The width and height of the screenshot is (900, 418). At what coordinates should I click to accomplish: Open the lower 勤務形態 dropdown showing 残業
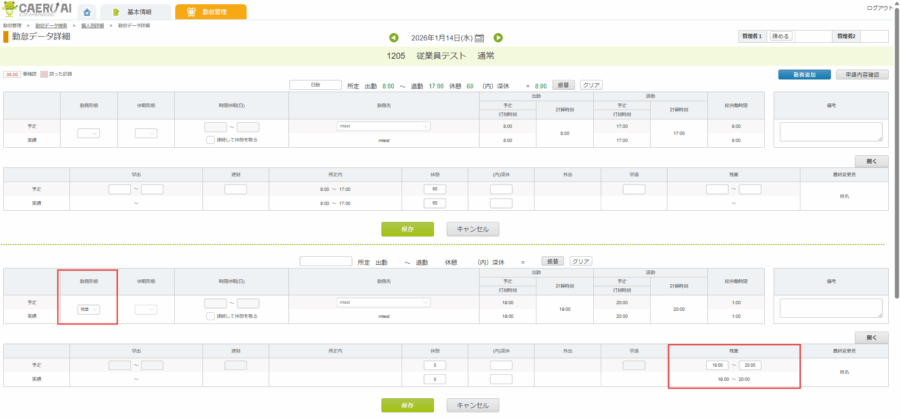[89, 310]
